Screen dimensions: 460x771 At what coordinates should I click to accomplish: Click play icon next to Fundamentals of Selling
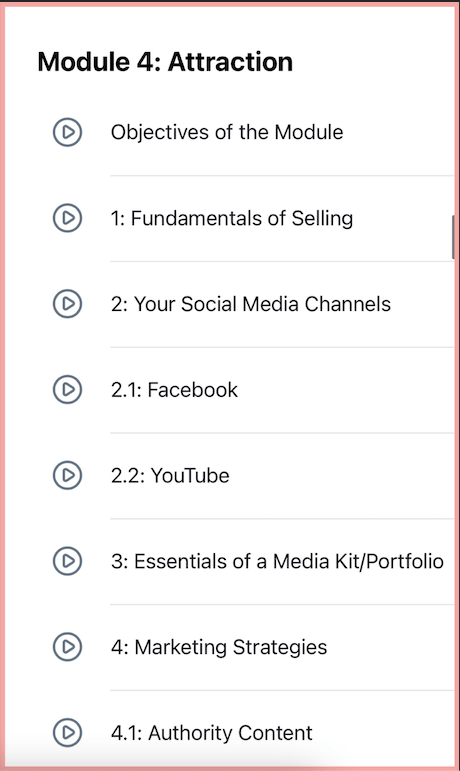click(x=67, y=217)
